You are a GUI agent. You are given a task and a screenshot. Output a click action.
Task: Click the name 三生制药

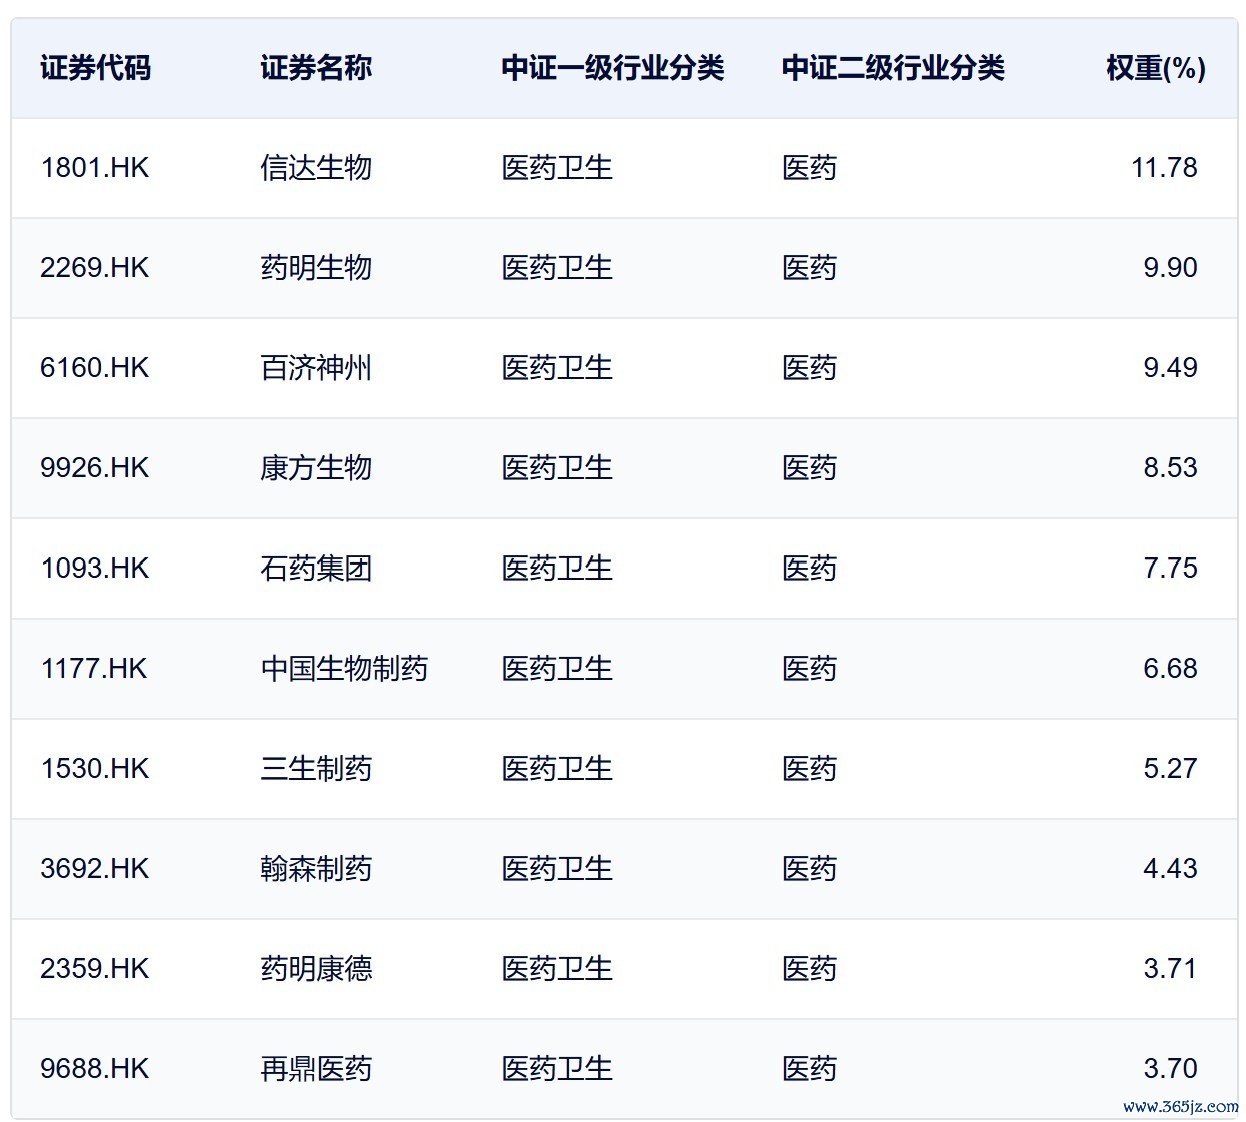pyautogui.click(x=316, y=768)
